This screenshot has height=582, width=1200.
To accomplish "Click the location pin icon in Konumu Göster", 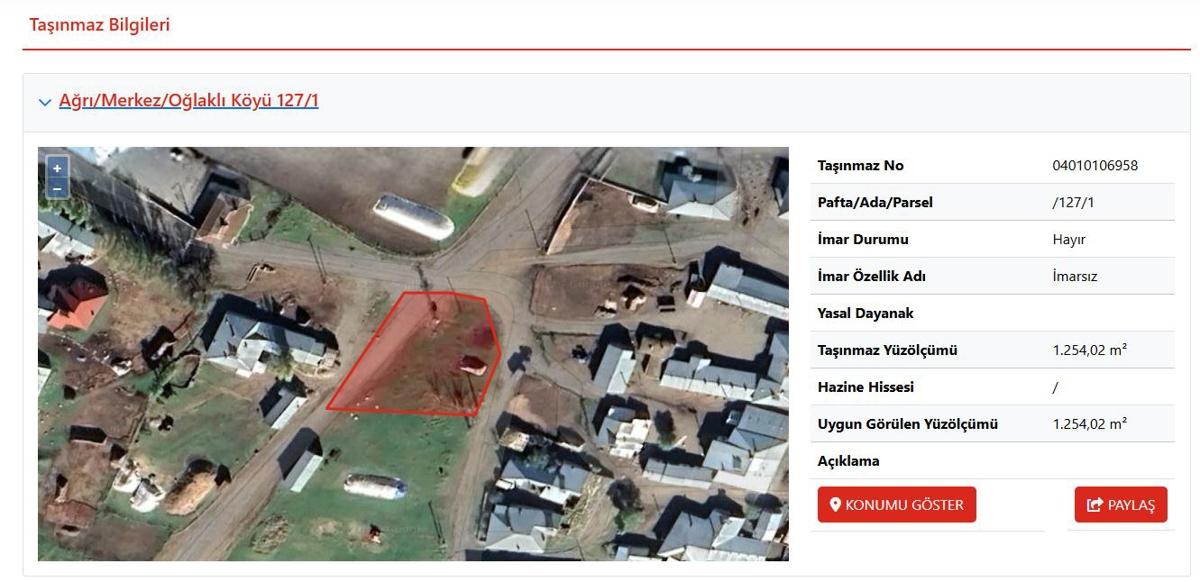I will (836, 505).
